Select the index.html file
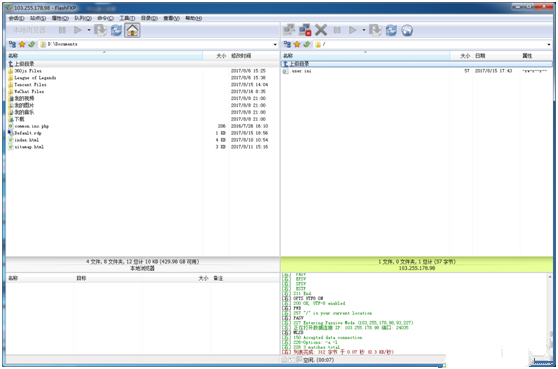Screen dimensions: 558x369 (143, 140)
